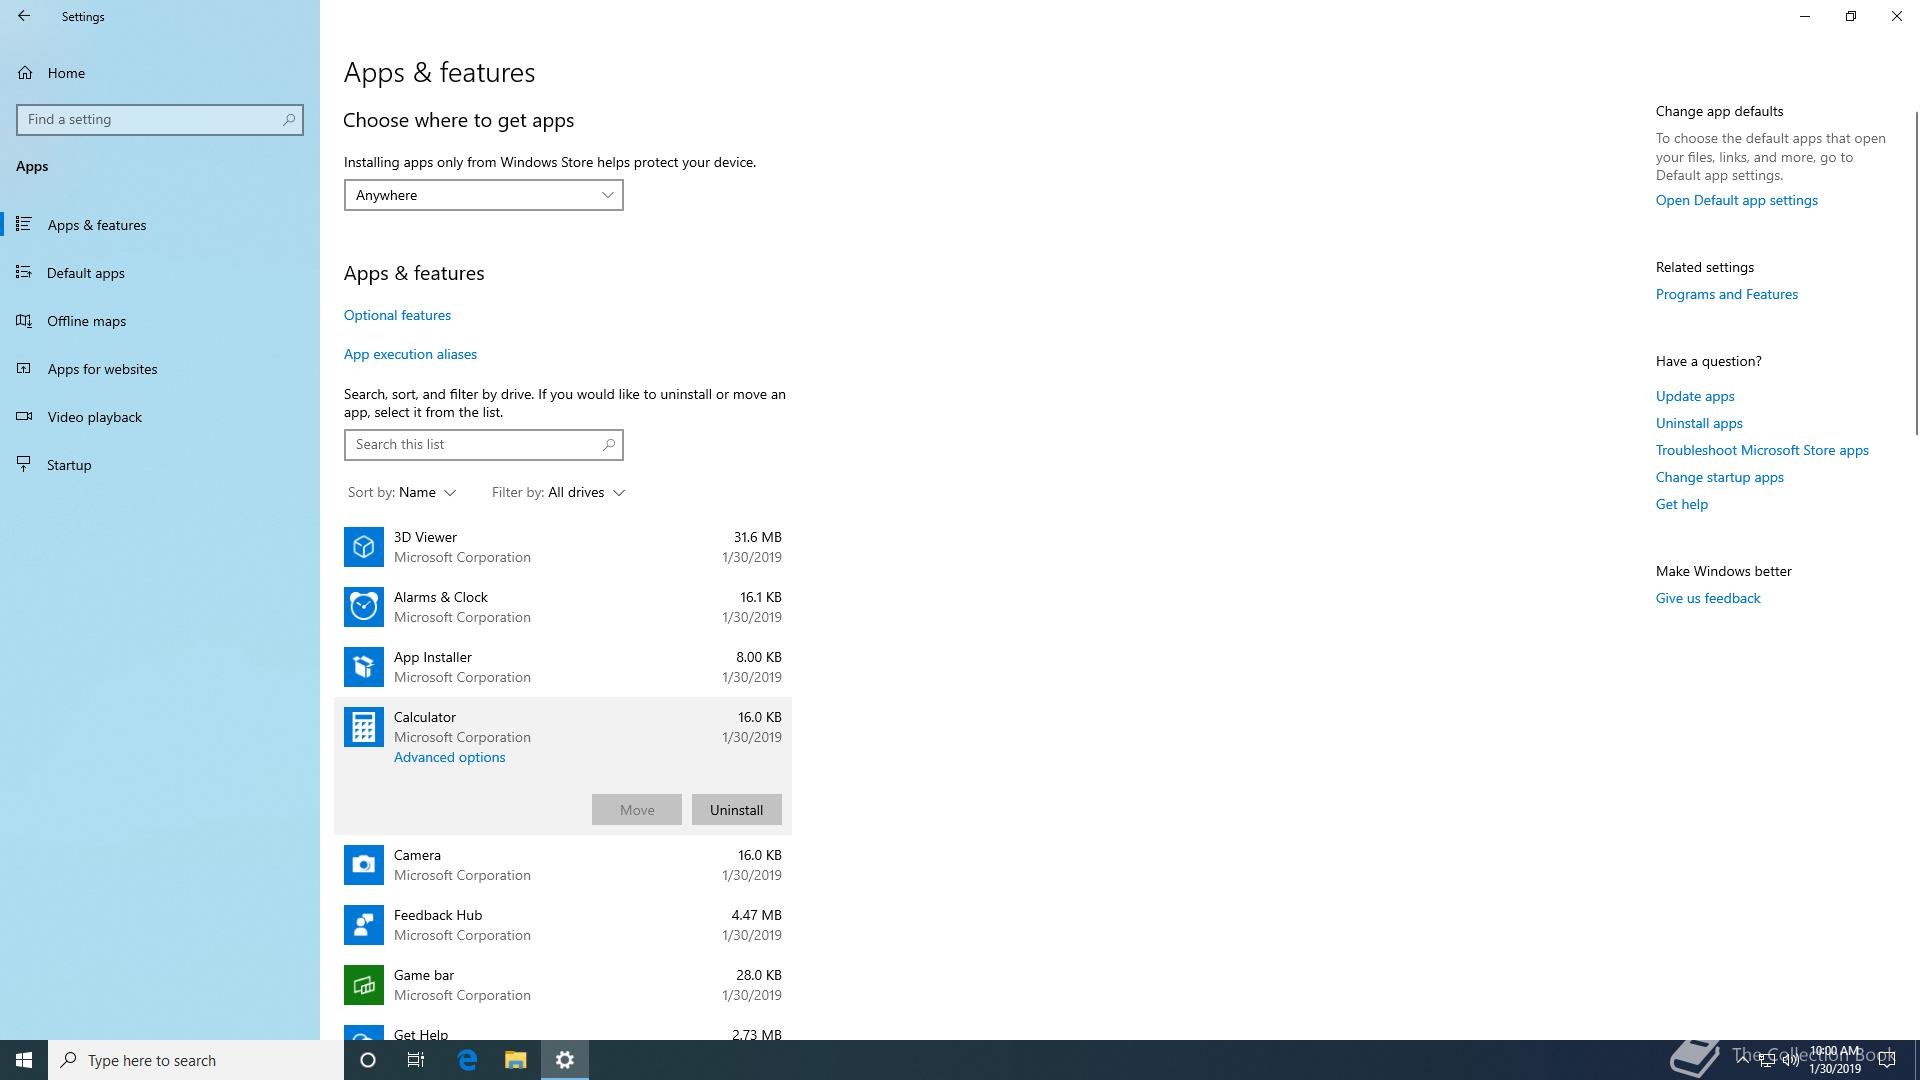Open Startup settings in the sidebar

pyautogui.click(x=160, y=465)
